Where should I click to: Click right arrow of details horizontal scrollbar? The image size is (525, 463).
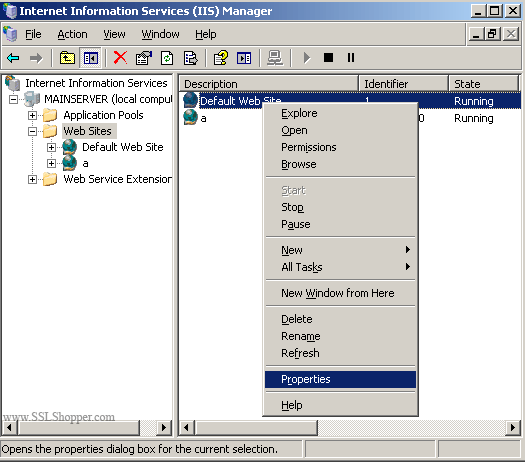513,428
